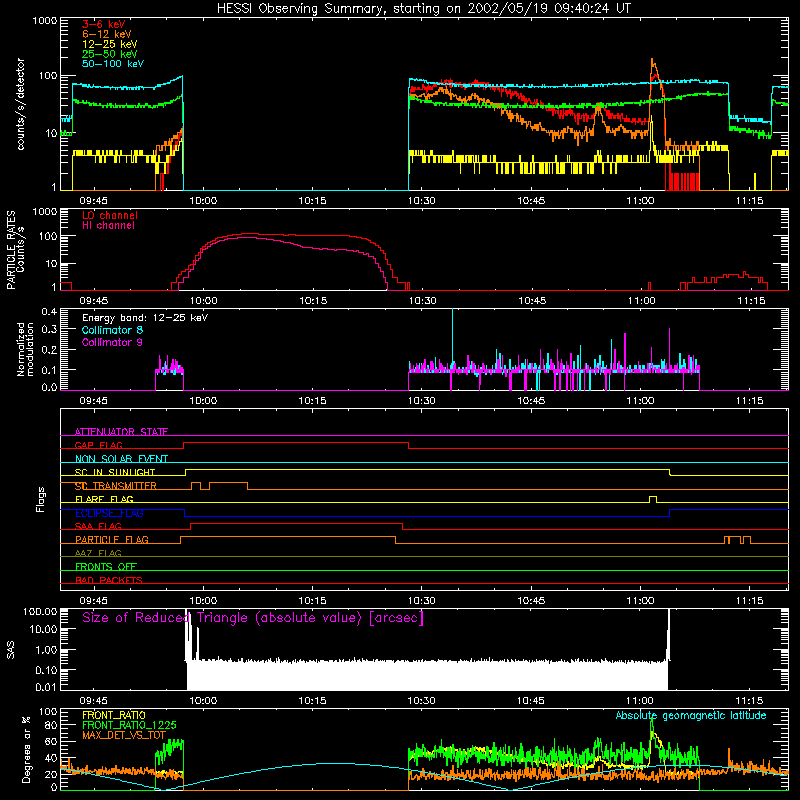
Task: Click the Flags axis label
Action: pos(40,499)
